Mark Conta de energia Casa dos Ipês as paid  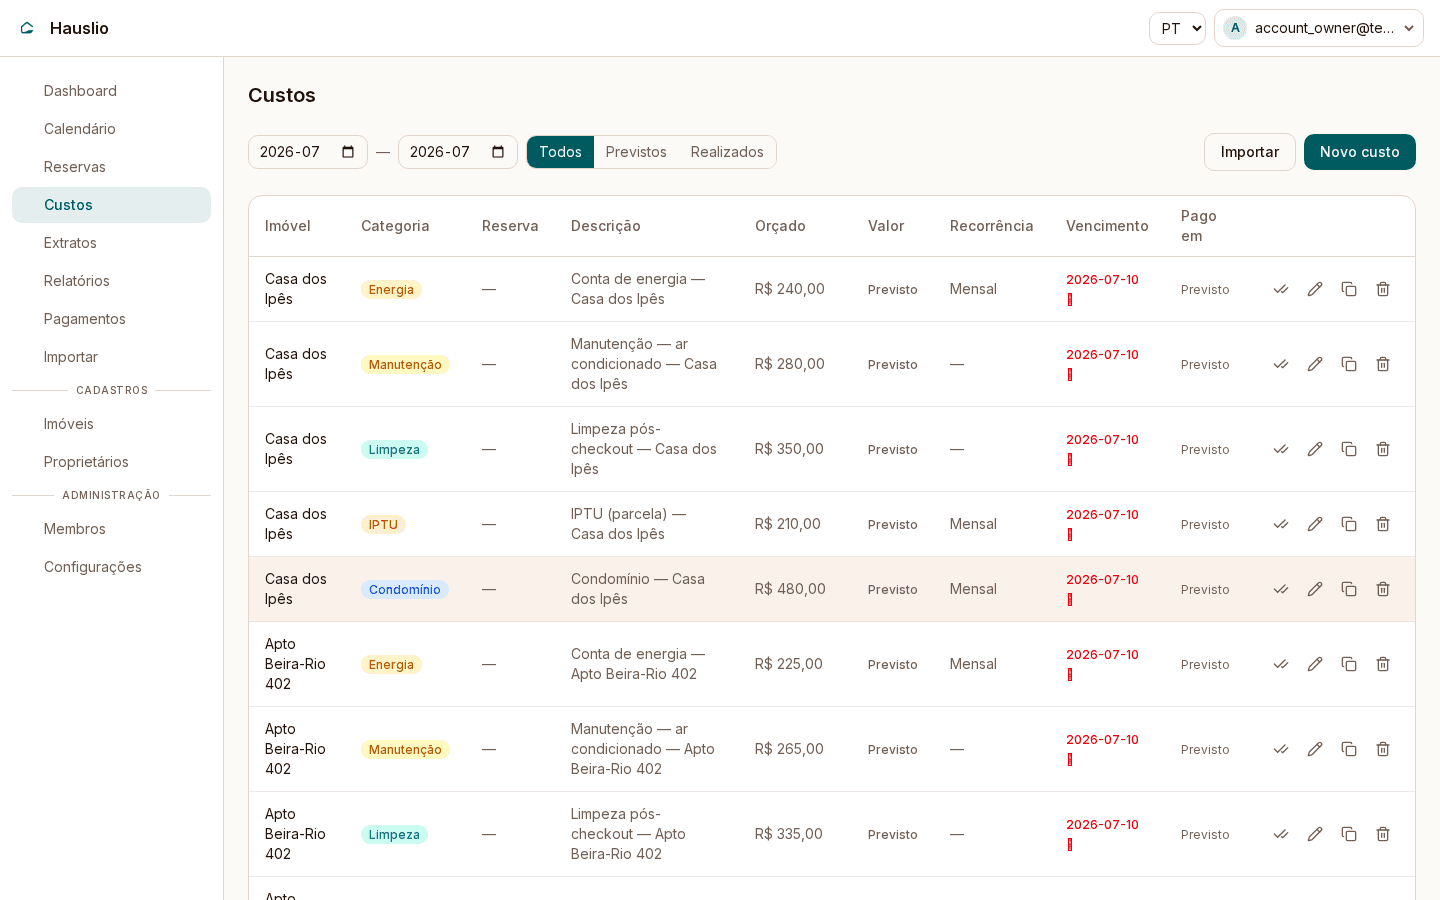click(1281, 289)
